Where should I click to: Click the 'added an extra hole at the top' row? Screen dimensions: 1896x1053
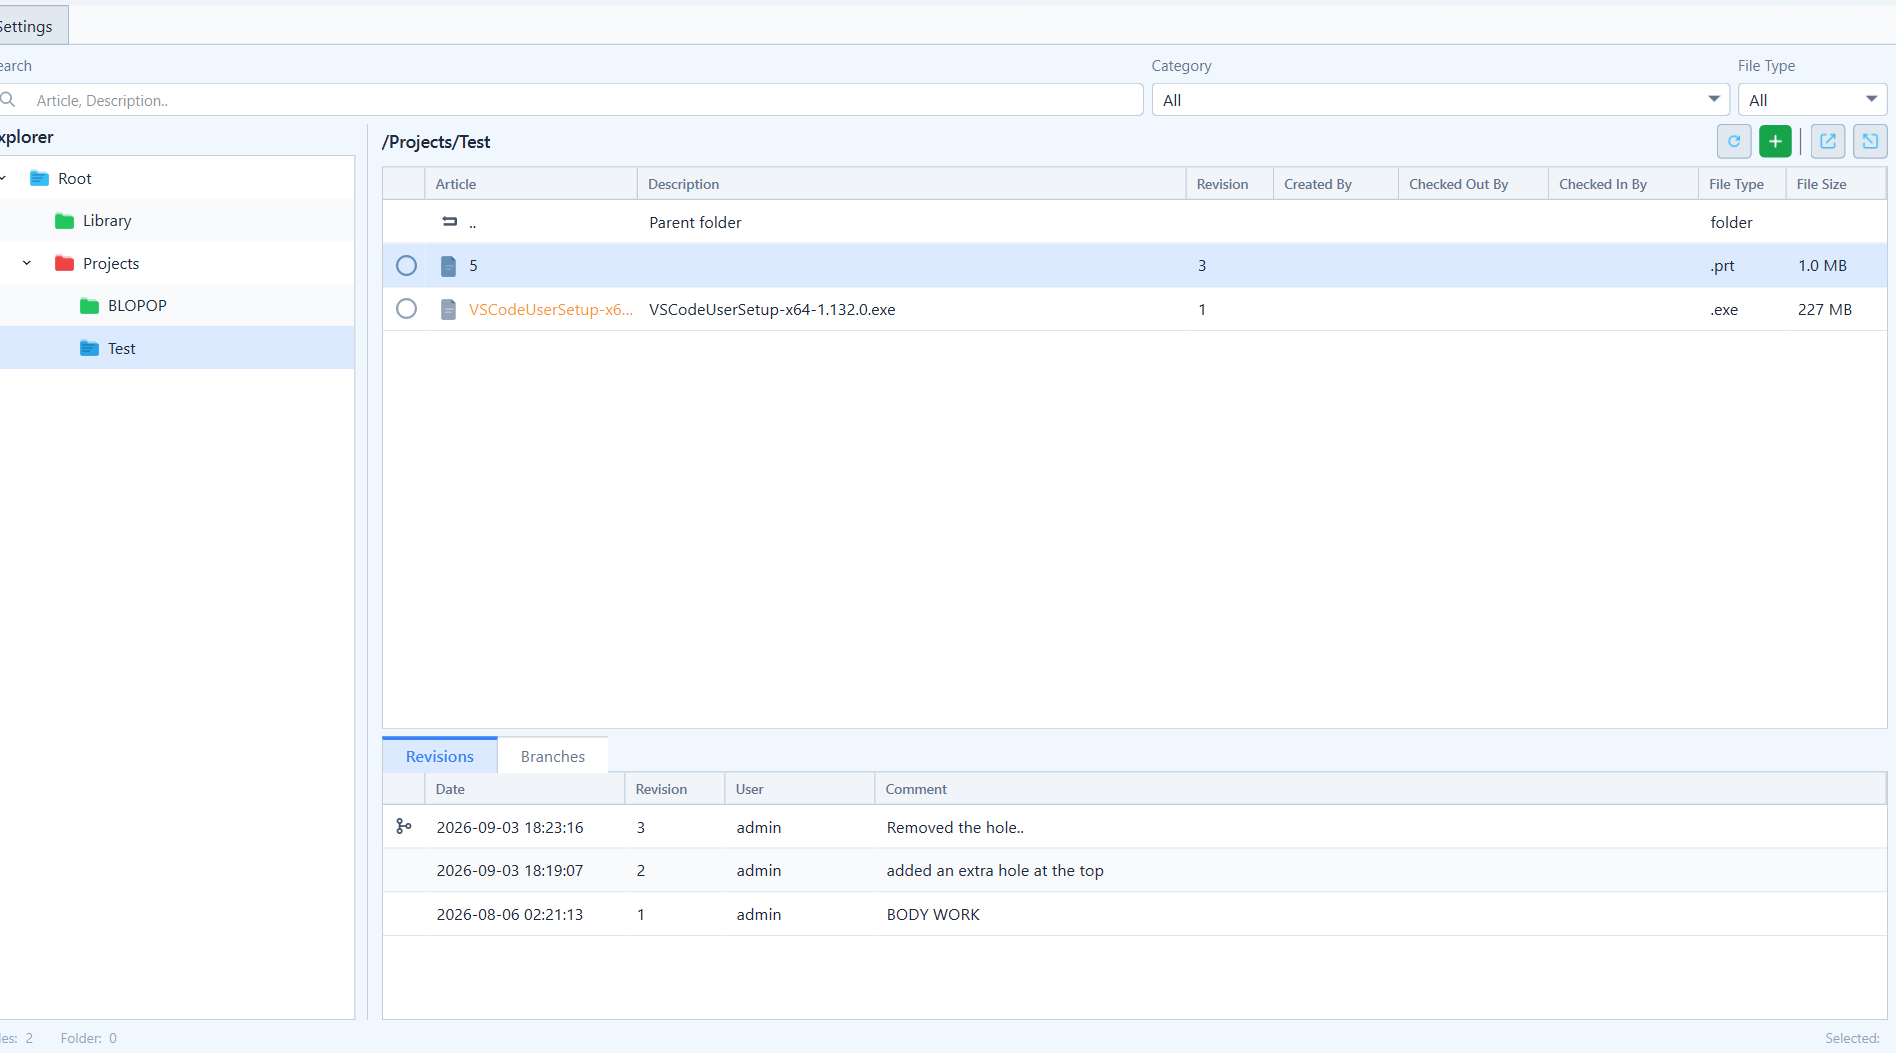tap(1134, 871)
